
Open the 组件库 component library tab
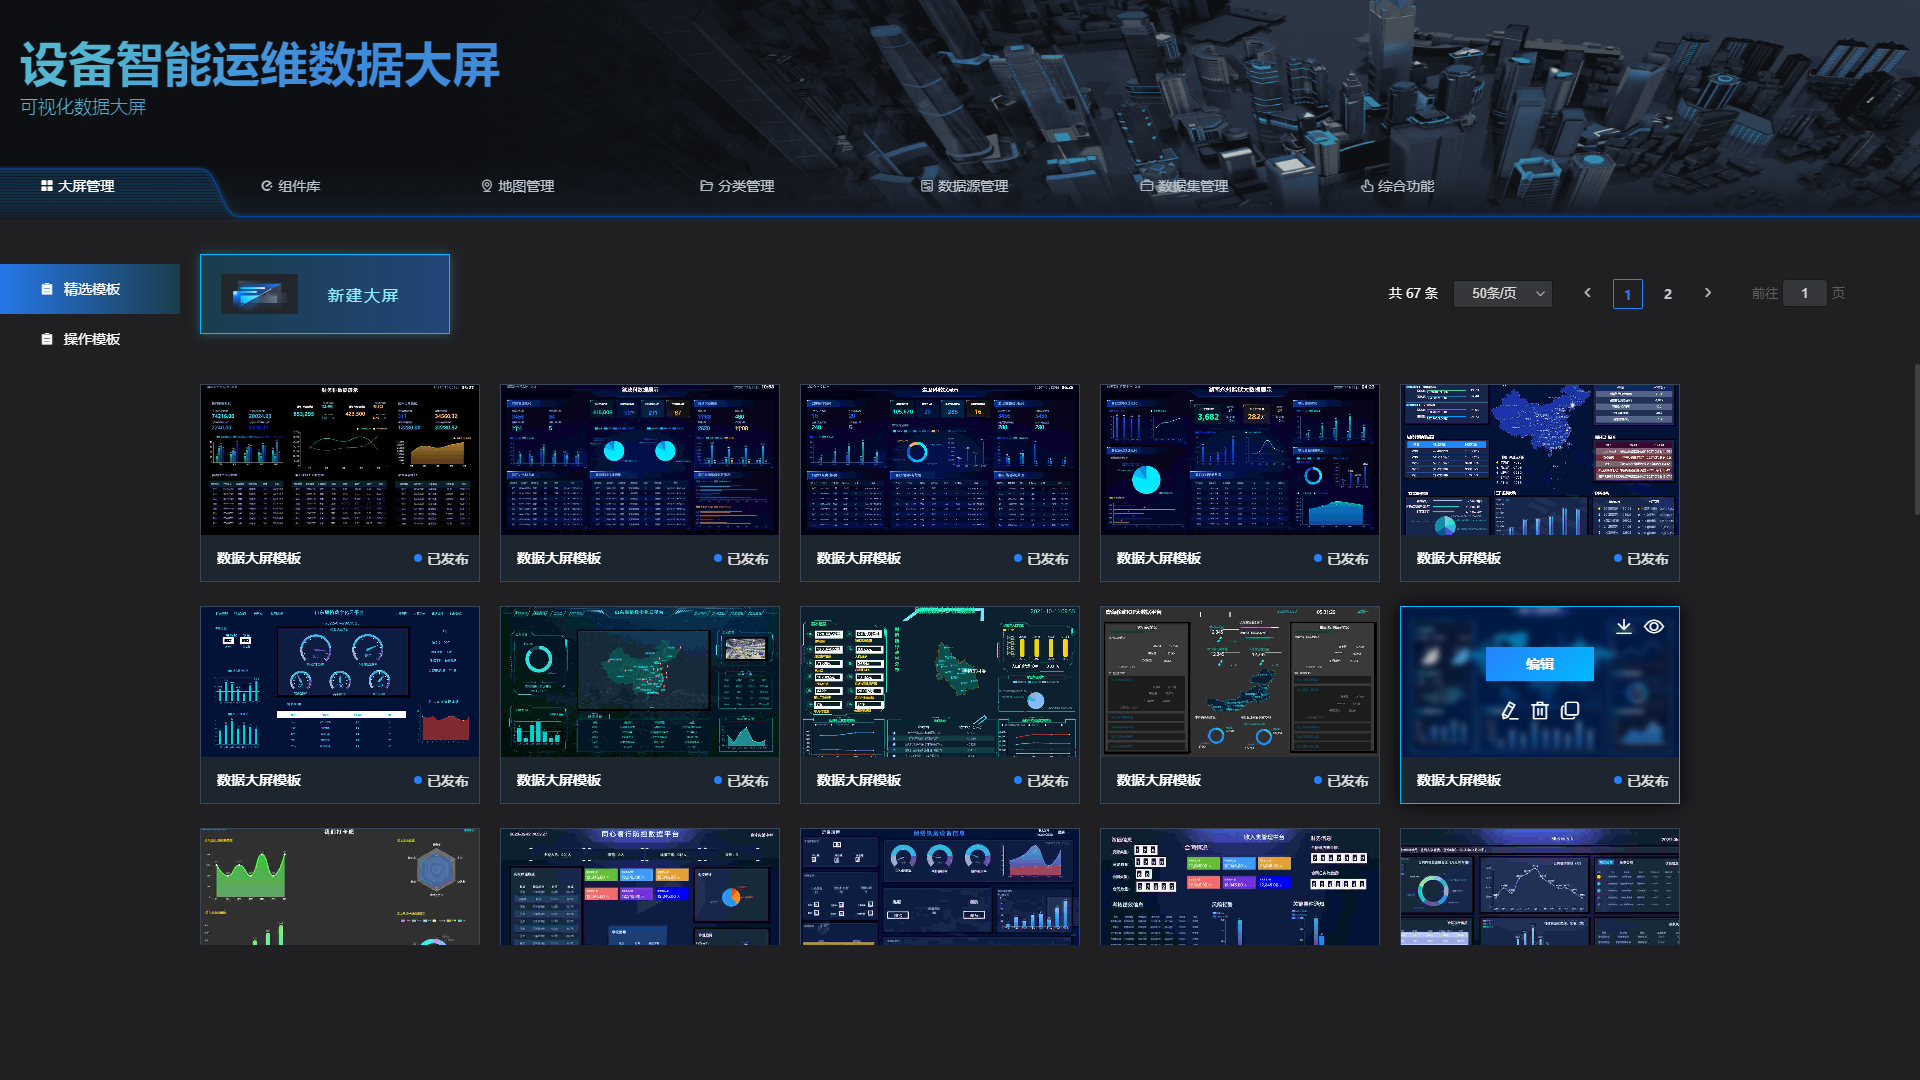pyautogui.click(x=290, y=186)
